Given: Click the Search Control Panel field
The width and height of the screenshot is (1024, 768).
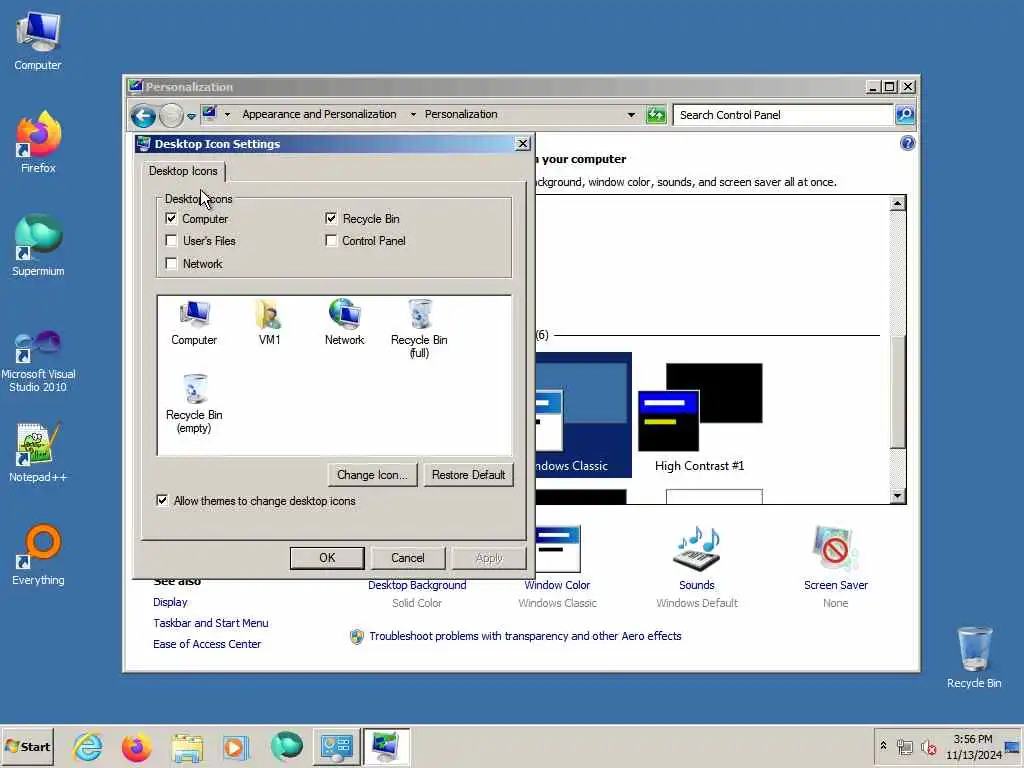Looking at the screenshot, I should (x=783, y=115).
